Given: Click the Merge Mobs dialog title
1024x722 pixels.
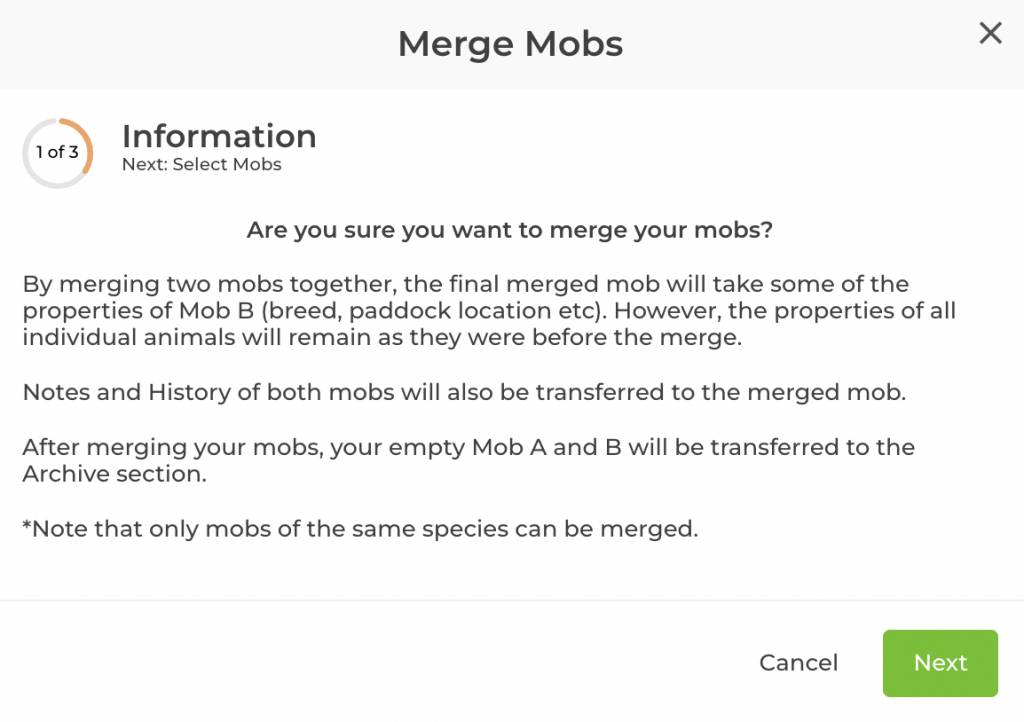Looking at the screenshot, I should (x=510, y=44).
